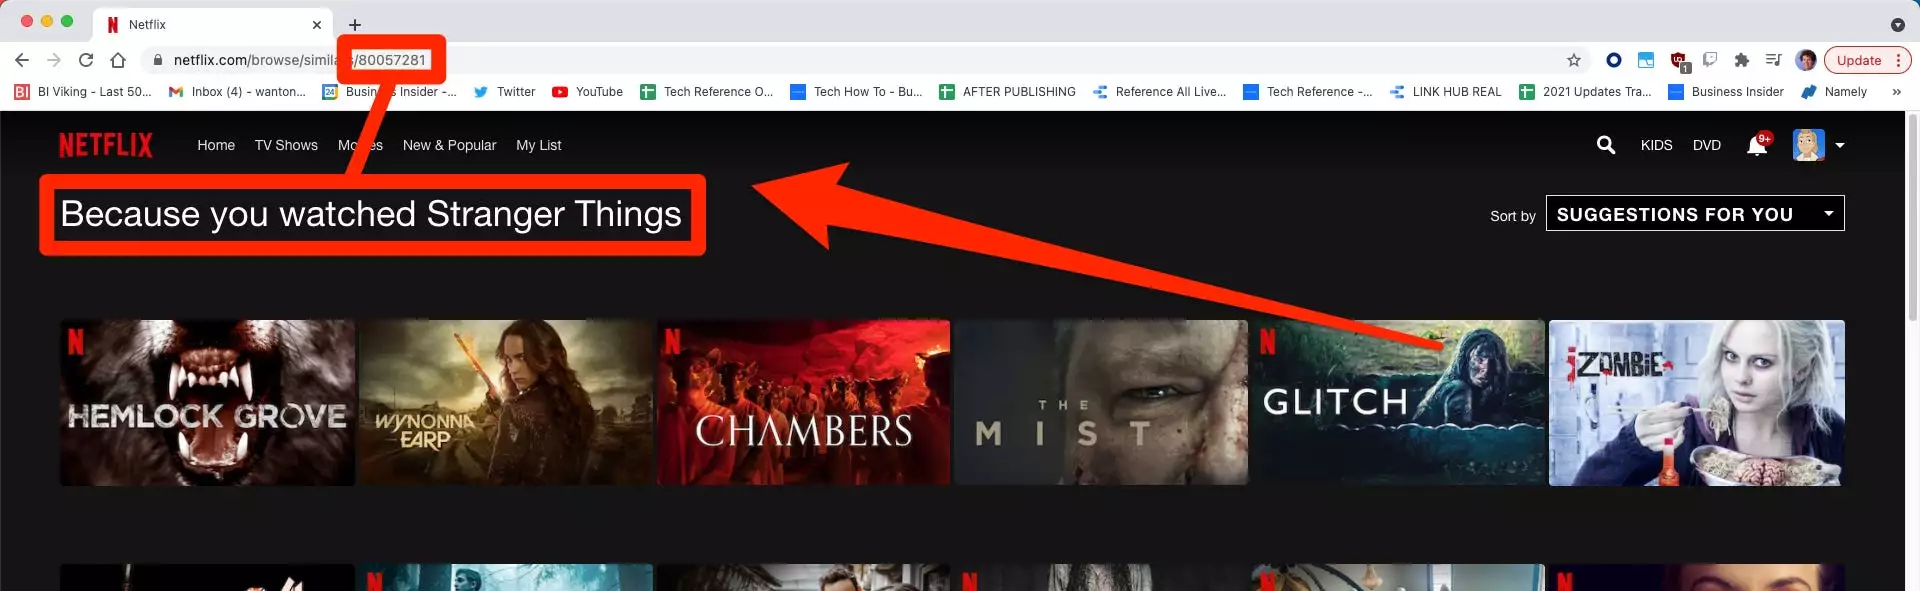Click the browser home icon

118,60
